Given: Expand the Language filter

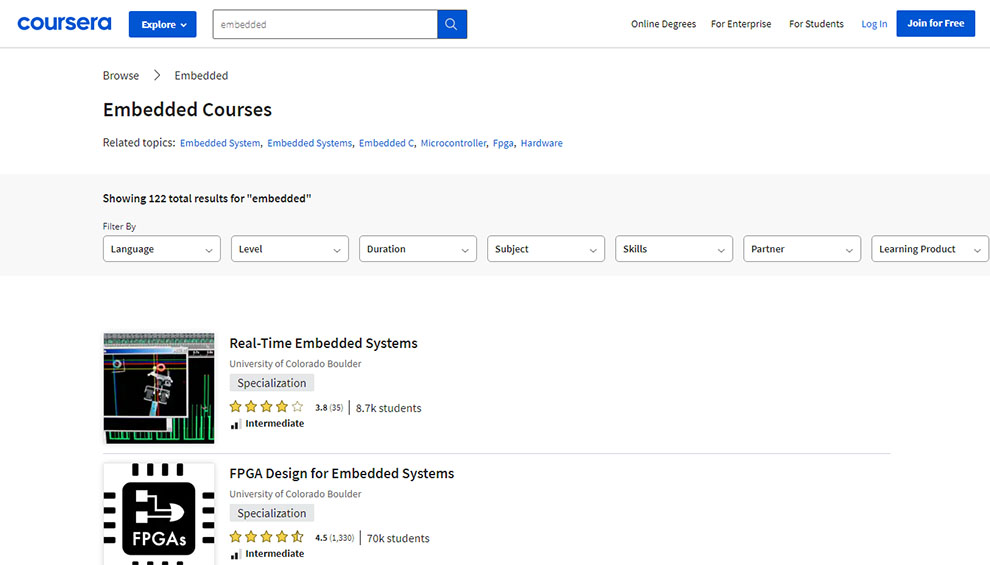Looking at the screenshot, I should pyautogui.click(x=162, y=249).
